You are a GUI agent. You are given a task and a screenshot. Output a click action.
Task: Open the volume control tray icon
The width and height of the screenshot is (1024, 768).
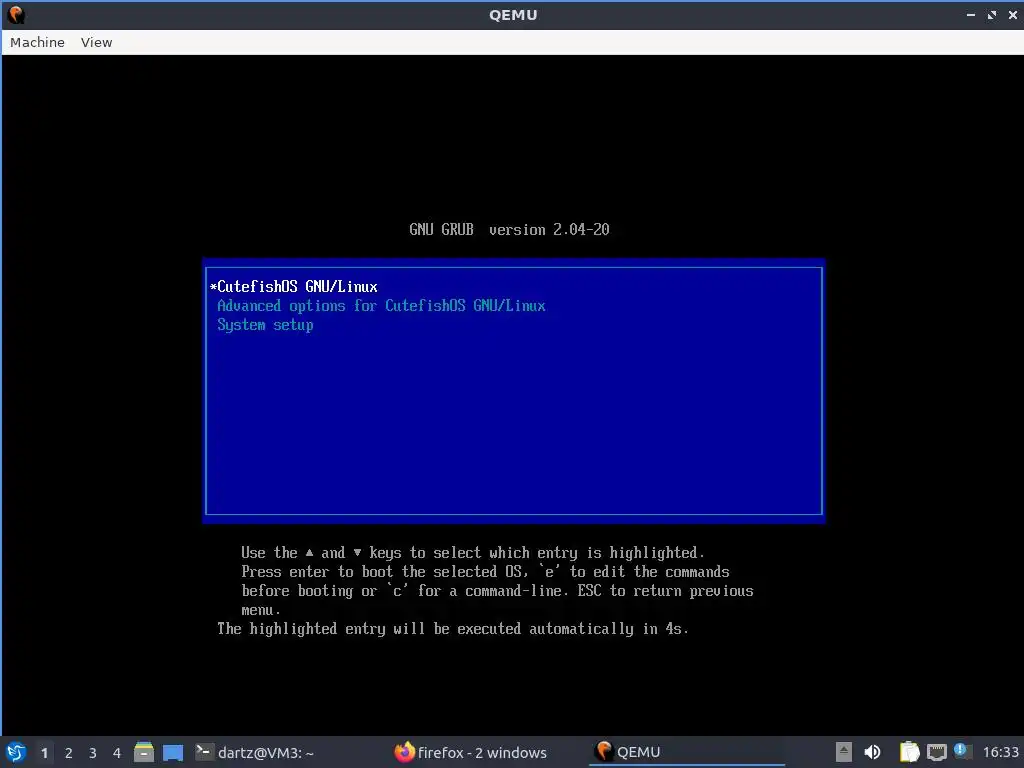(x=872, y=752)
